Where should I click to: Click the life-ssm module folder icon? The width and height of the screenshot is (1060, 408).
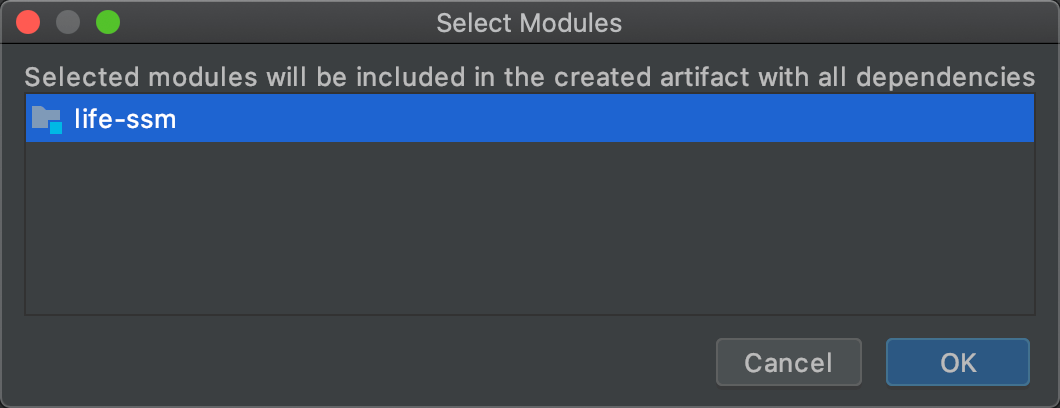(45, 119)
